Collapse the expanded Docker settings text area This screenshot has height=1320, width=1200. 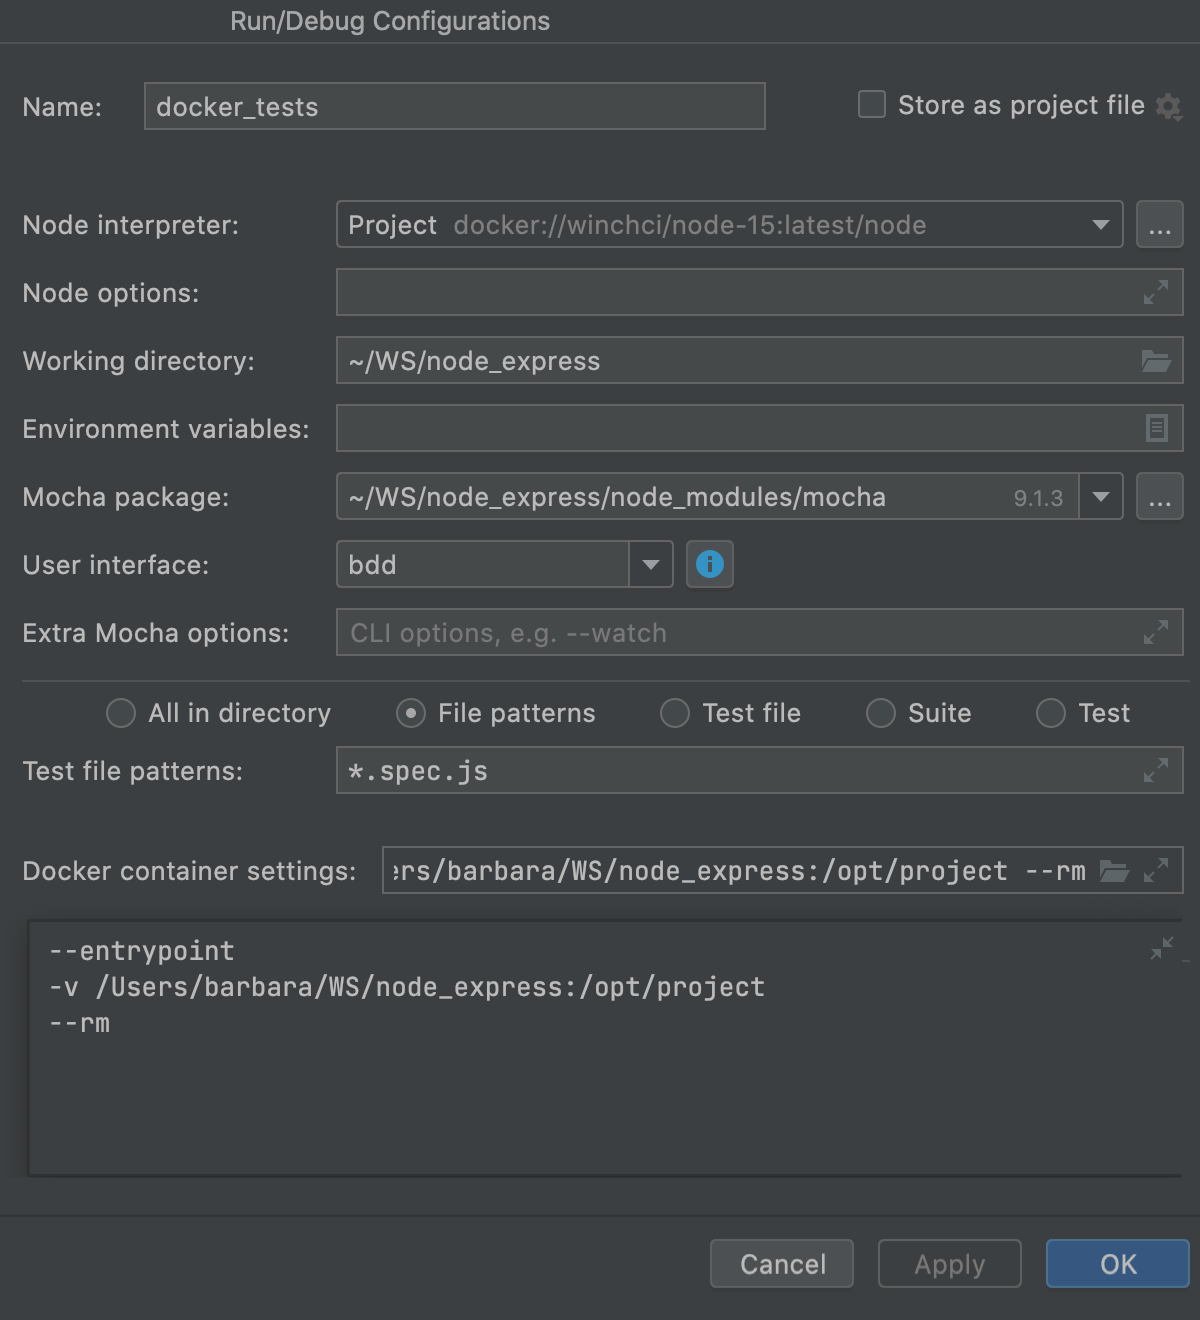[x=1162, y=948]
